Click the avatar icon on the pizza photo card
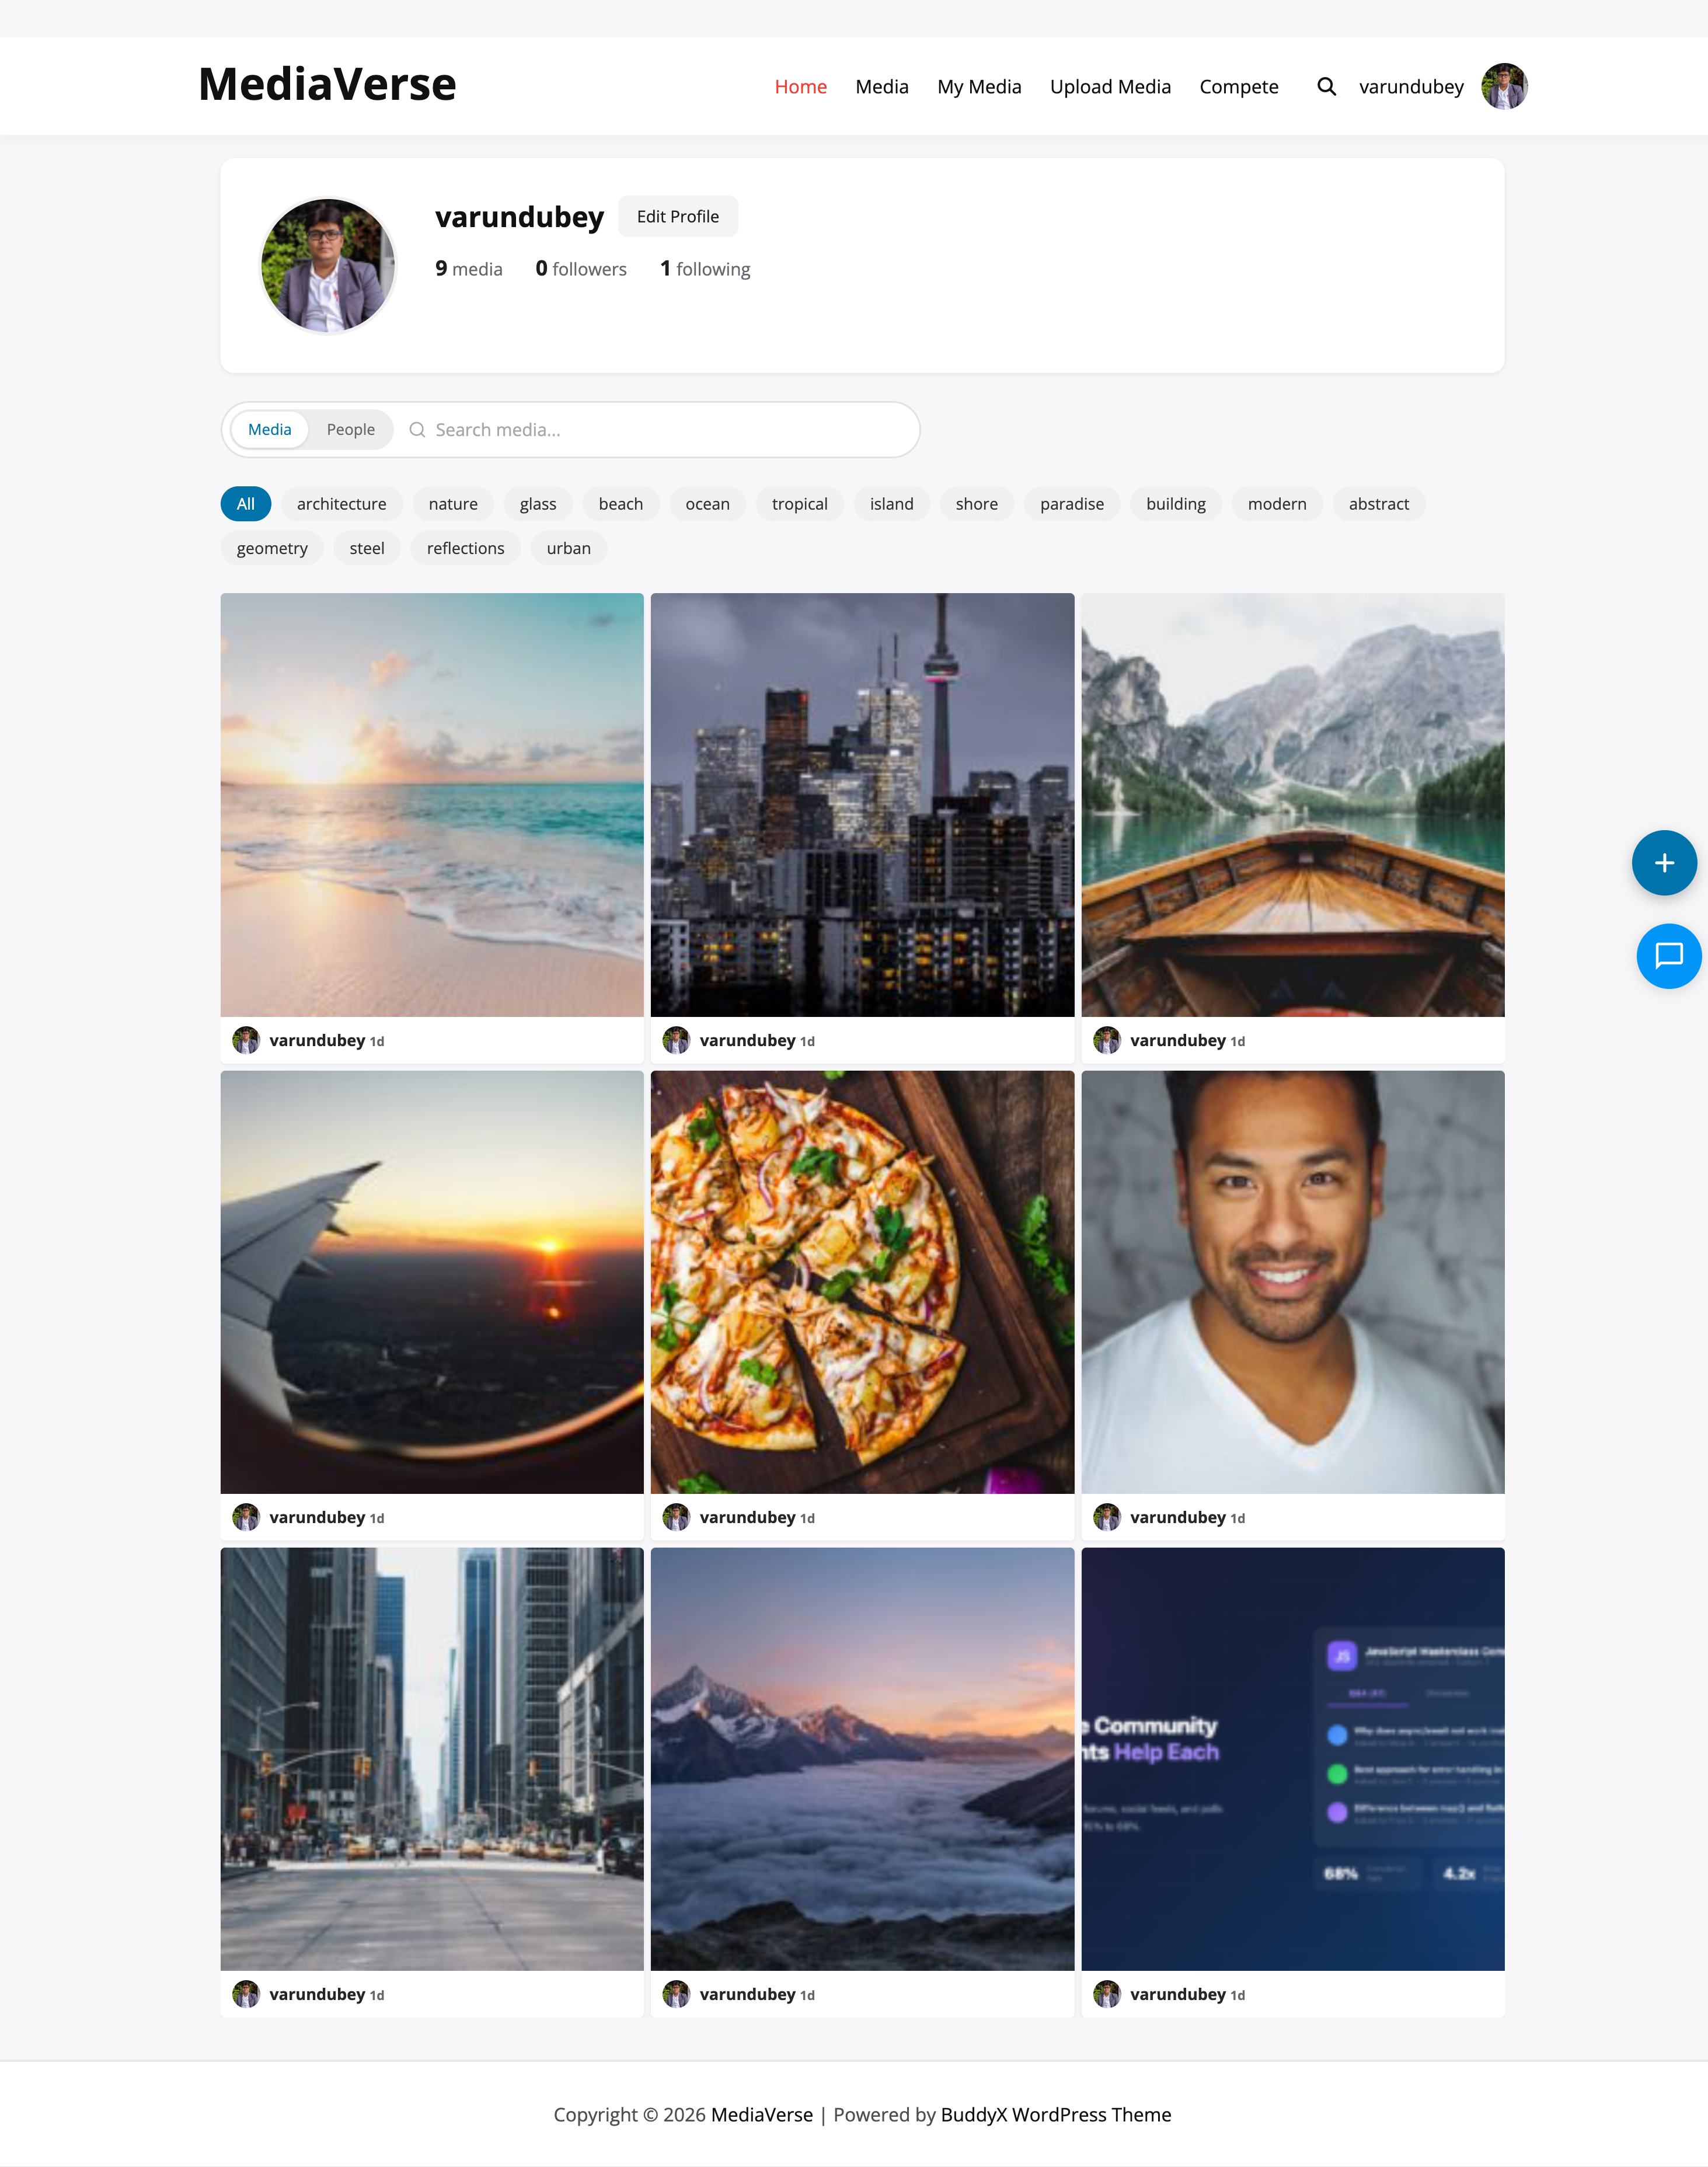 [676, 1516]
